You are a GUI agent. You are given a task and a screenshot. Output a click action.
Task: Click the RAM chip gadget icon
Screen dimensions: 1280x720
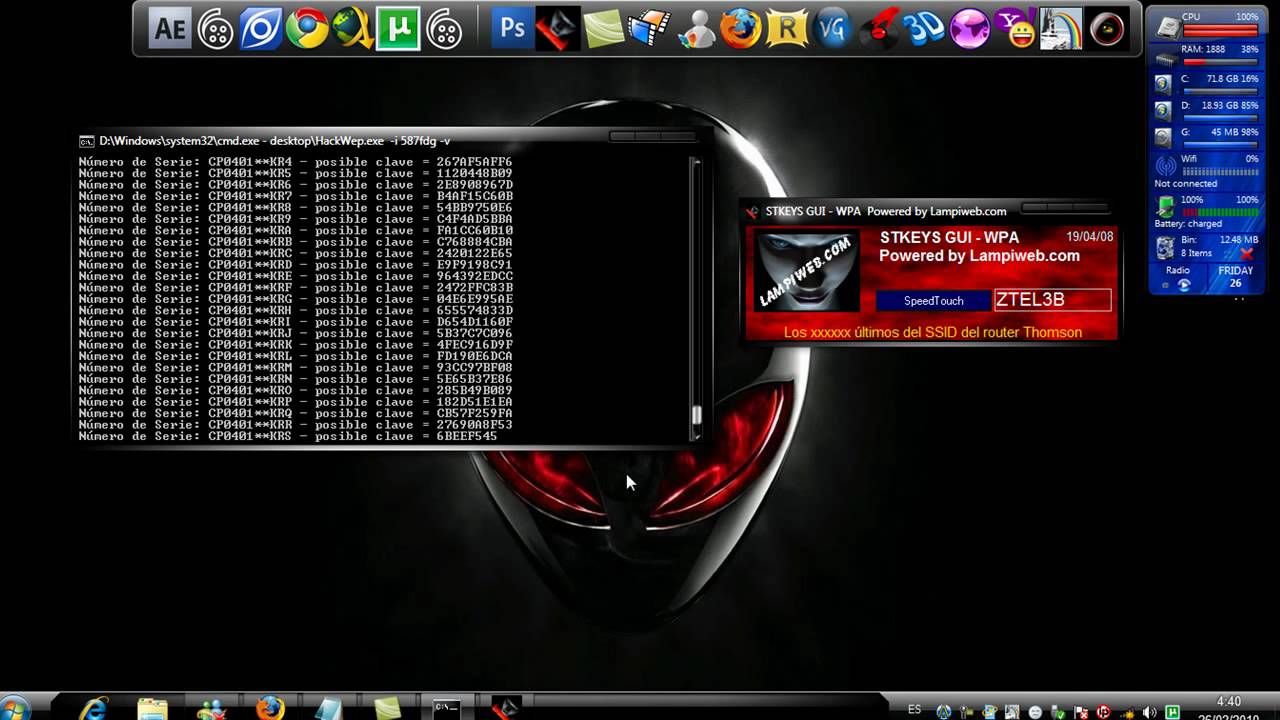(x=1165, y=58)
